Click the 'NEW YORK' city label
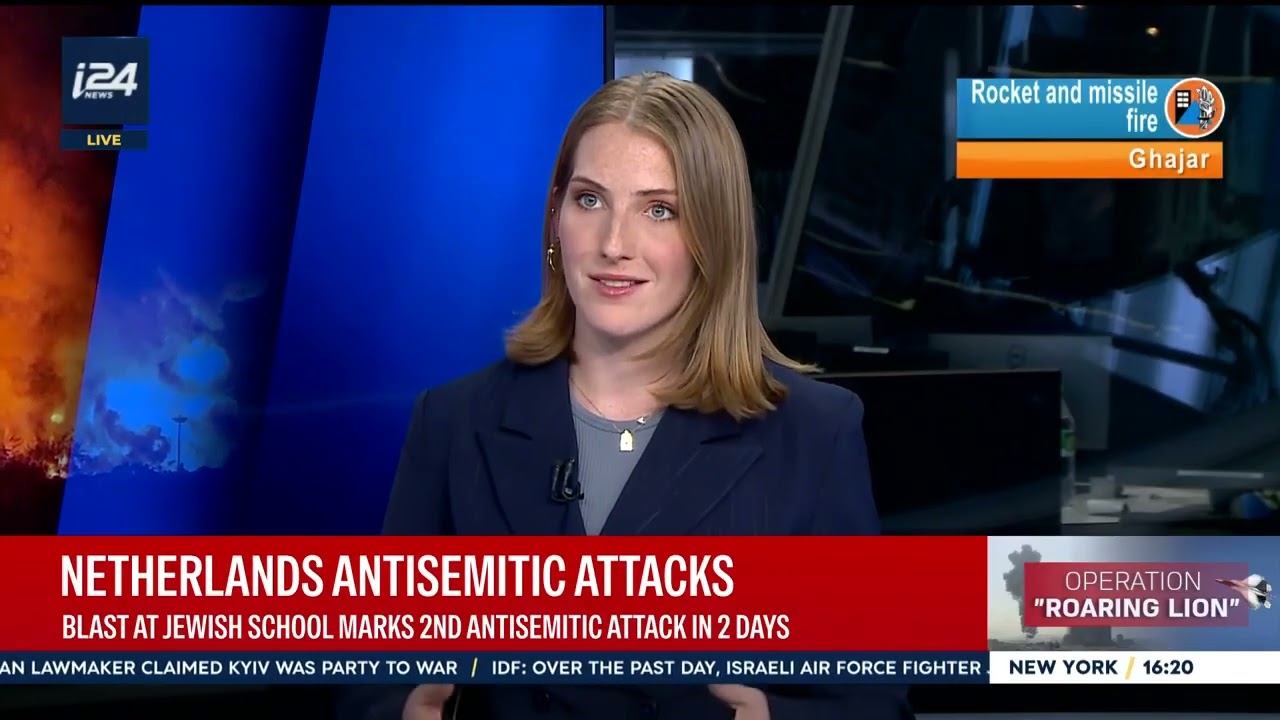This screenshot has width=1280, height=720. tap(1063, 668)
